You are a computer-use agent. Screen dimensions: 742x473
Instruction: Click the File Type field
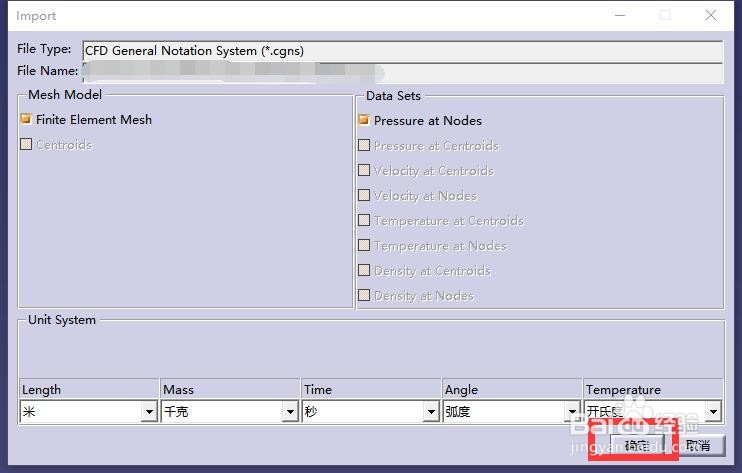click(403, 51)
